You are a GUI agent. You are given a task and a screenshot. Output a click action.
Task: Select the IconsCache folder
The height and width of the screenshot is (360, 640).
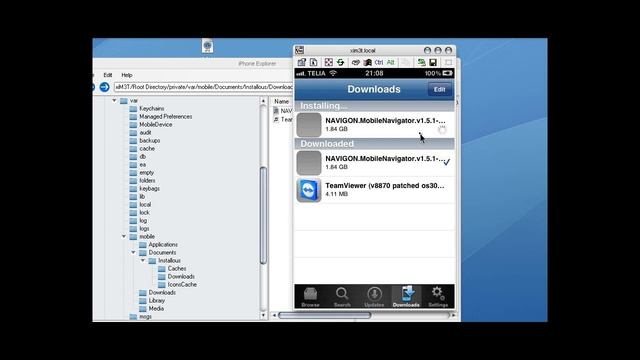(x=178, y=284)
